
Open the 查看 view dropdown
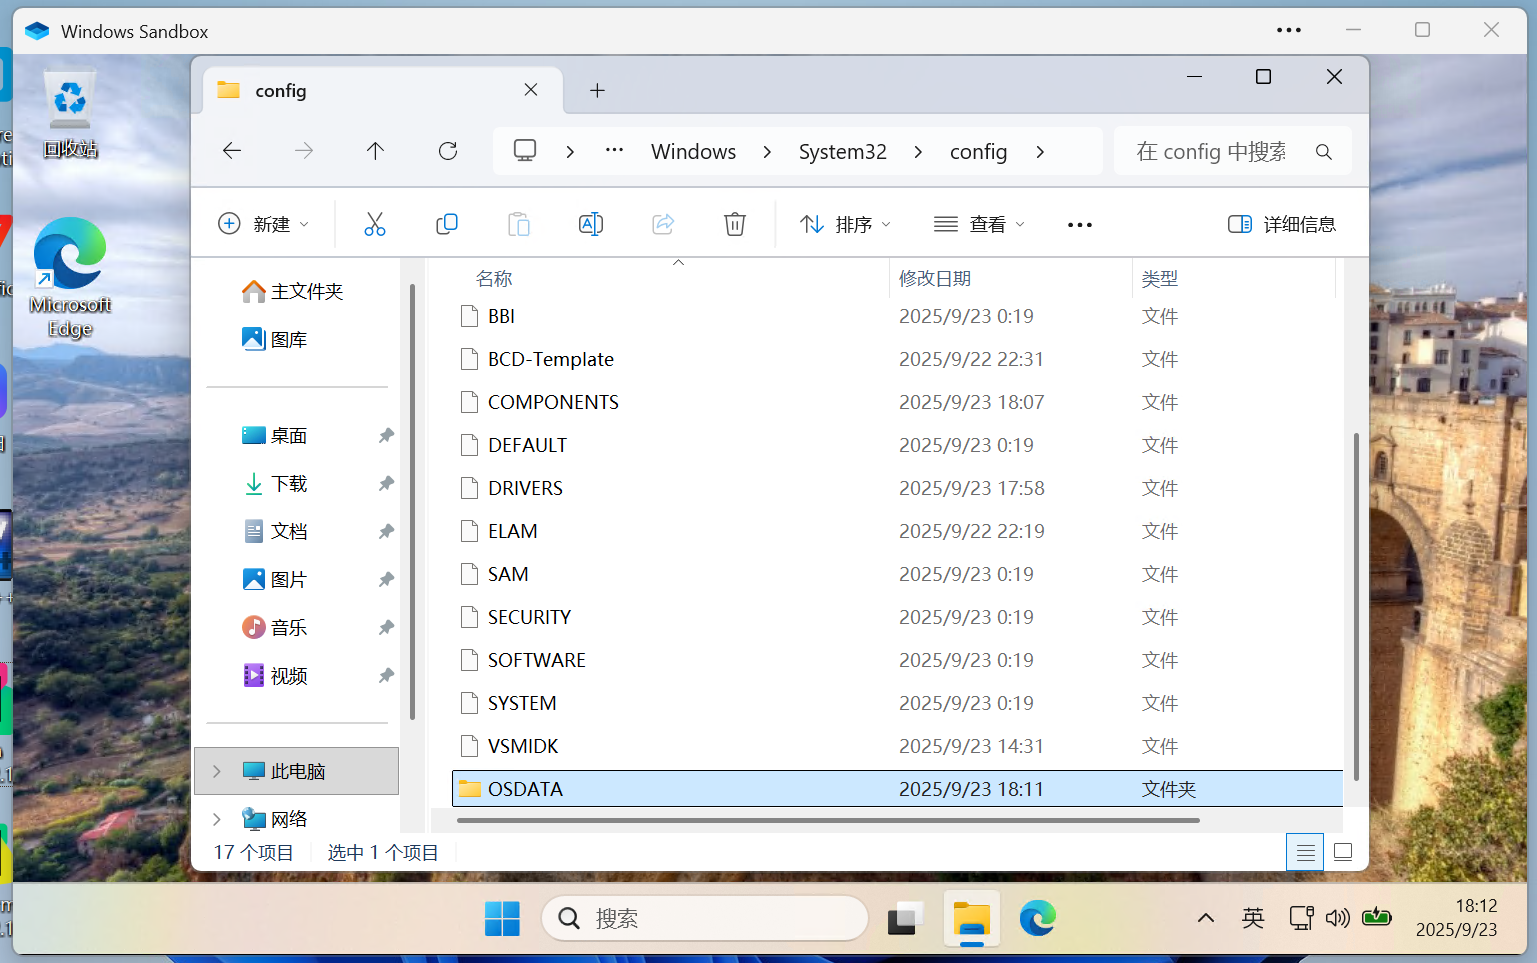(979, 224)
